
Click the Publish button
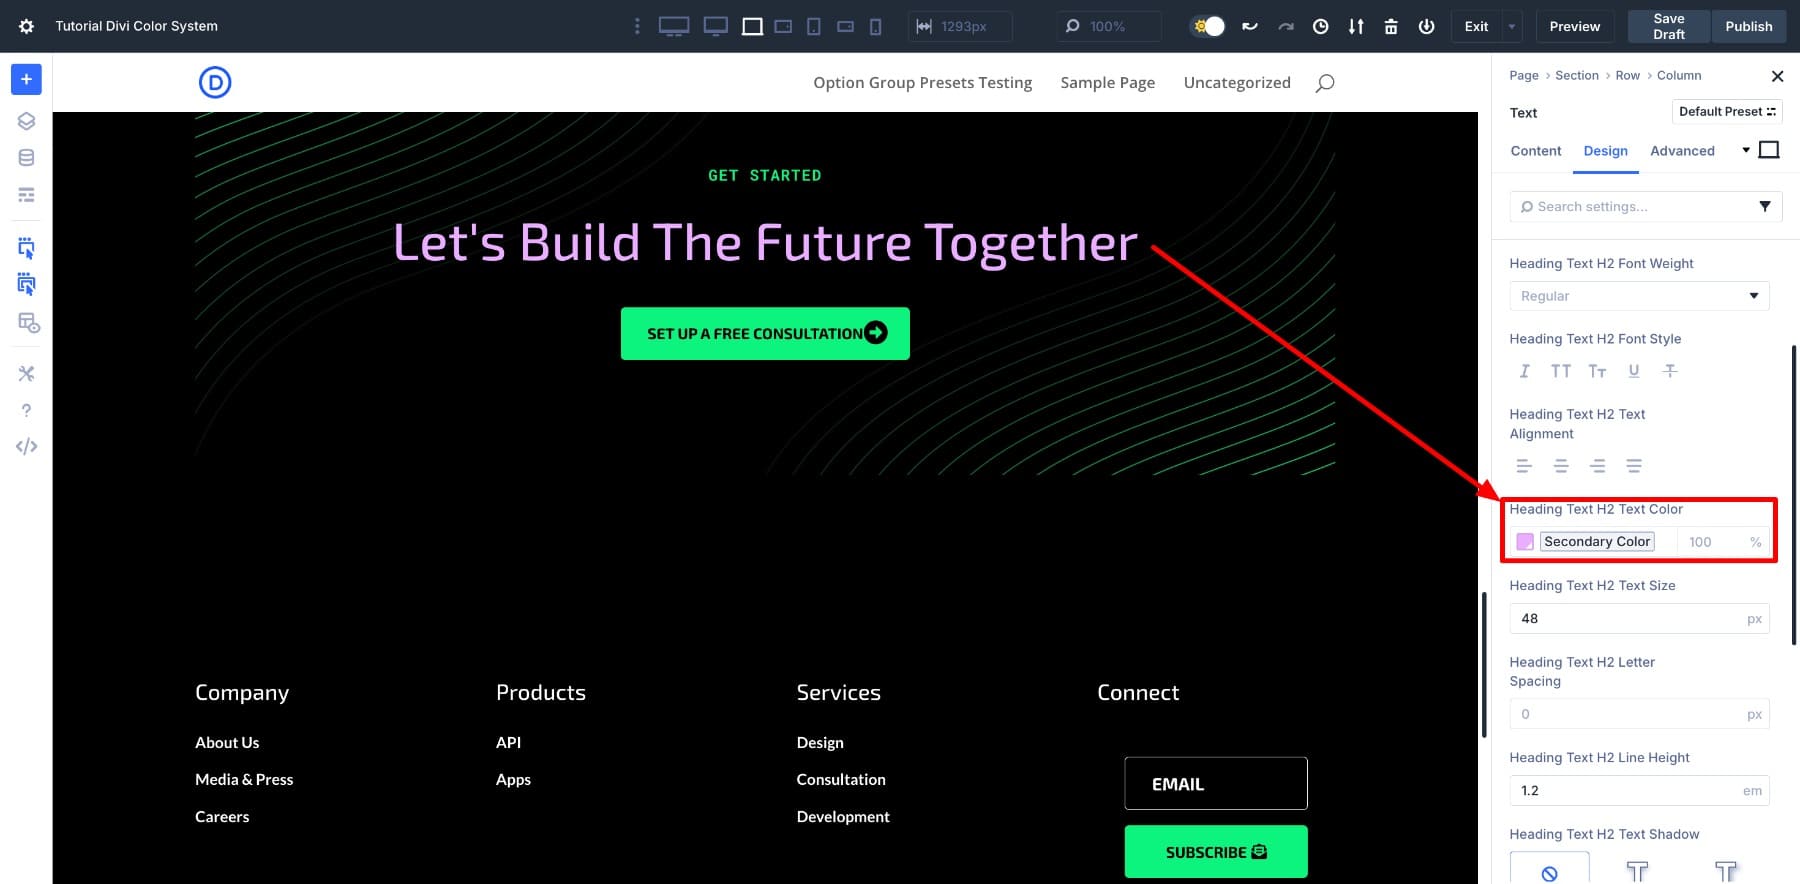[1748, 27]
